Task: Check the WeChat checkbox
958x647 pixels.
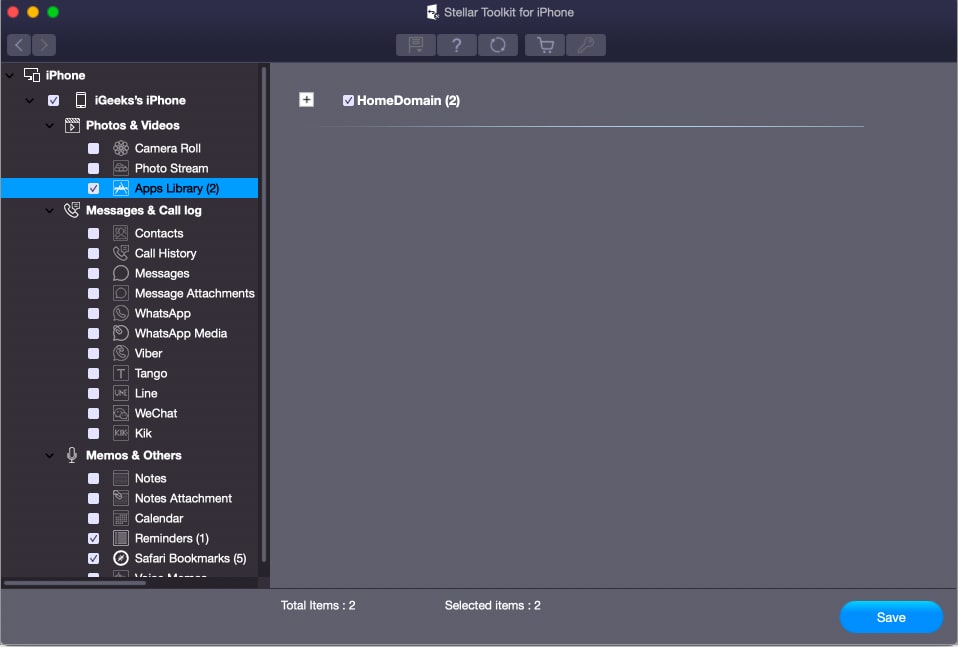Action: point(93,413)
